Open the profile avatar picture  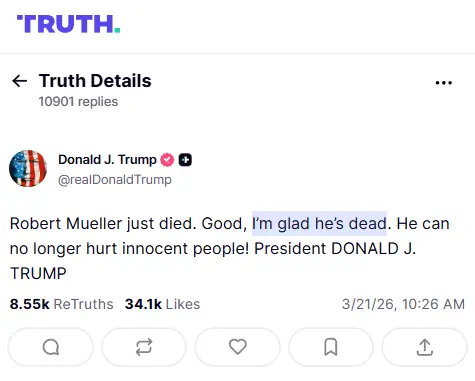pyautogui.click(x=28, y=169)
